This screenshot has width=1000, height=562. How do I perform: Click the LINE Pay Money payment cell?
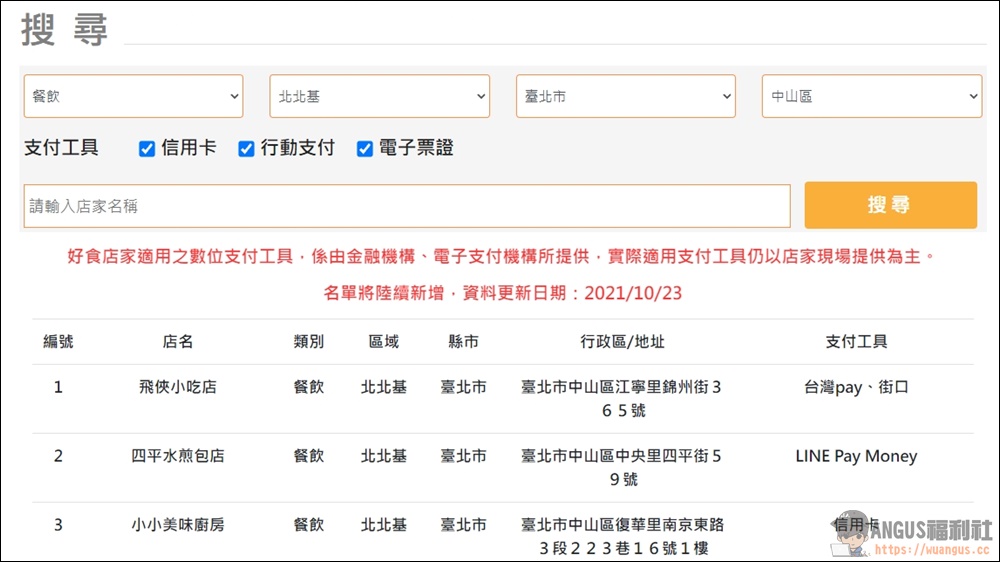[856, 456]
